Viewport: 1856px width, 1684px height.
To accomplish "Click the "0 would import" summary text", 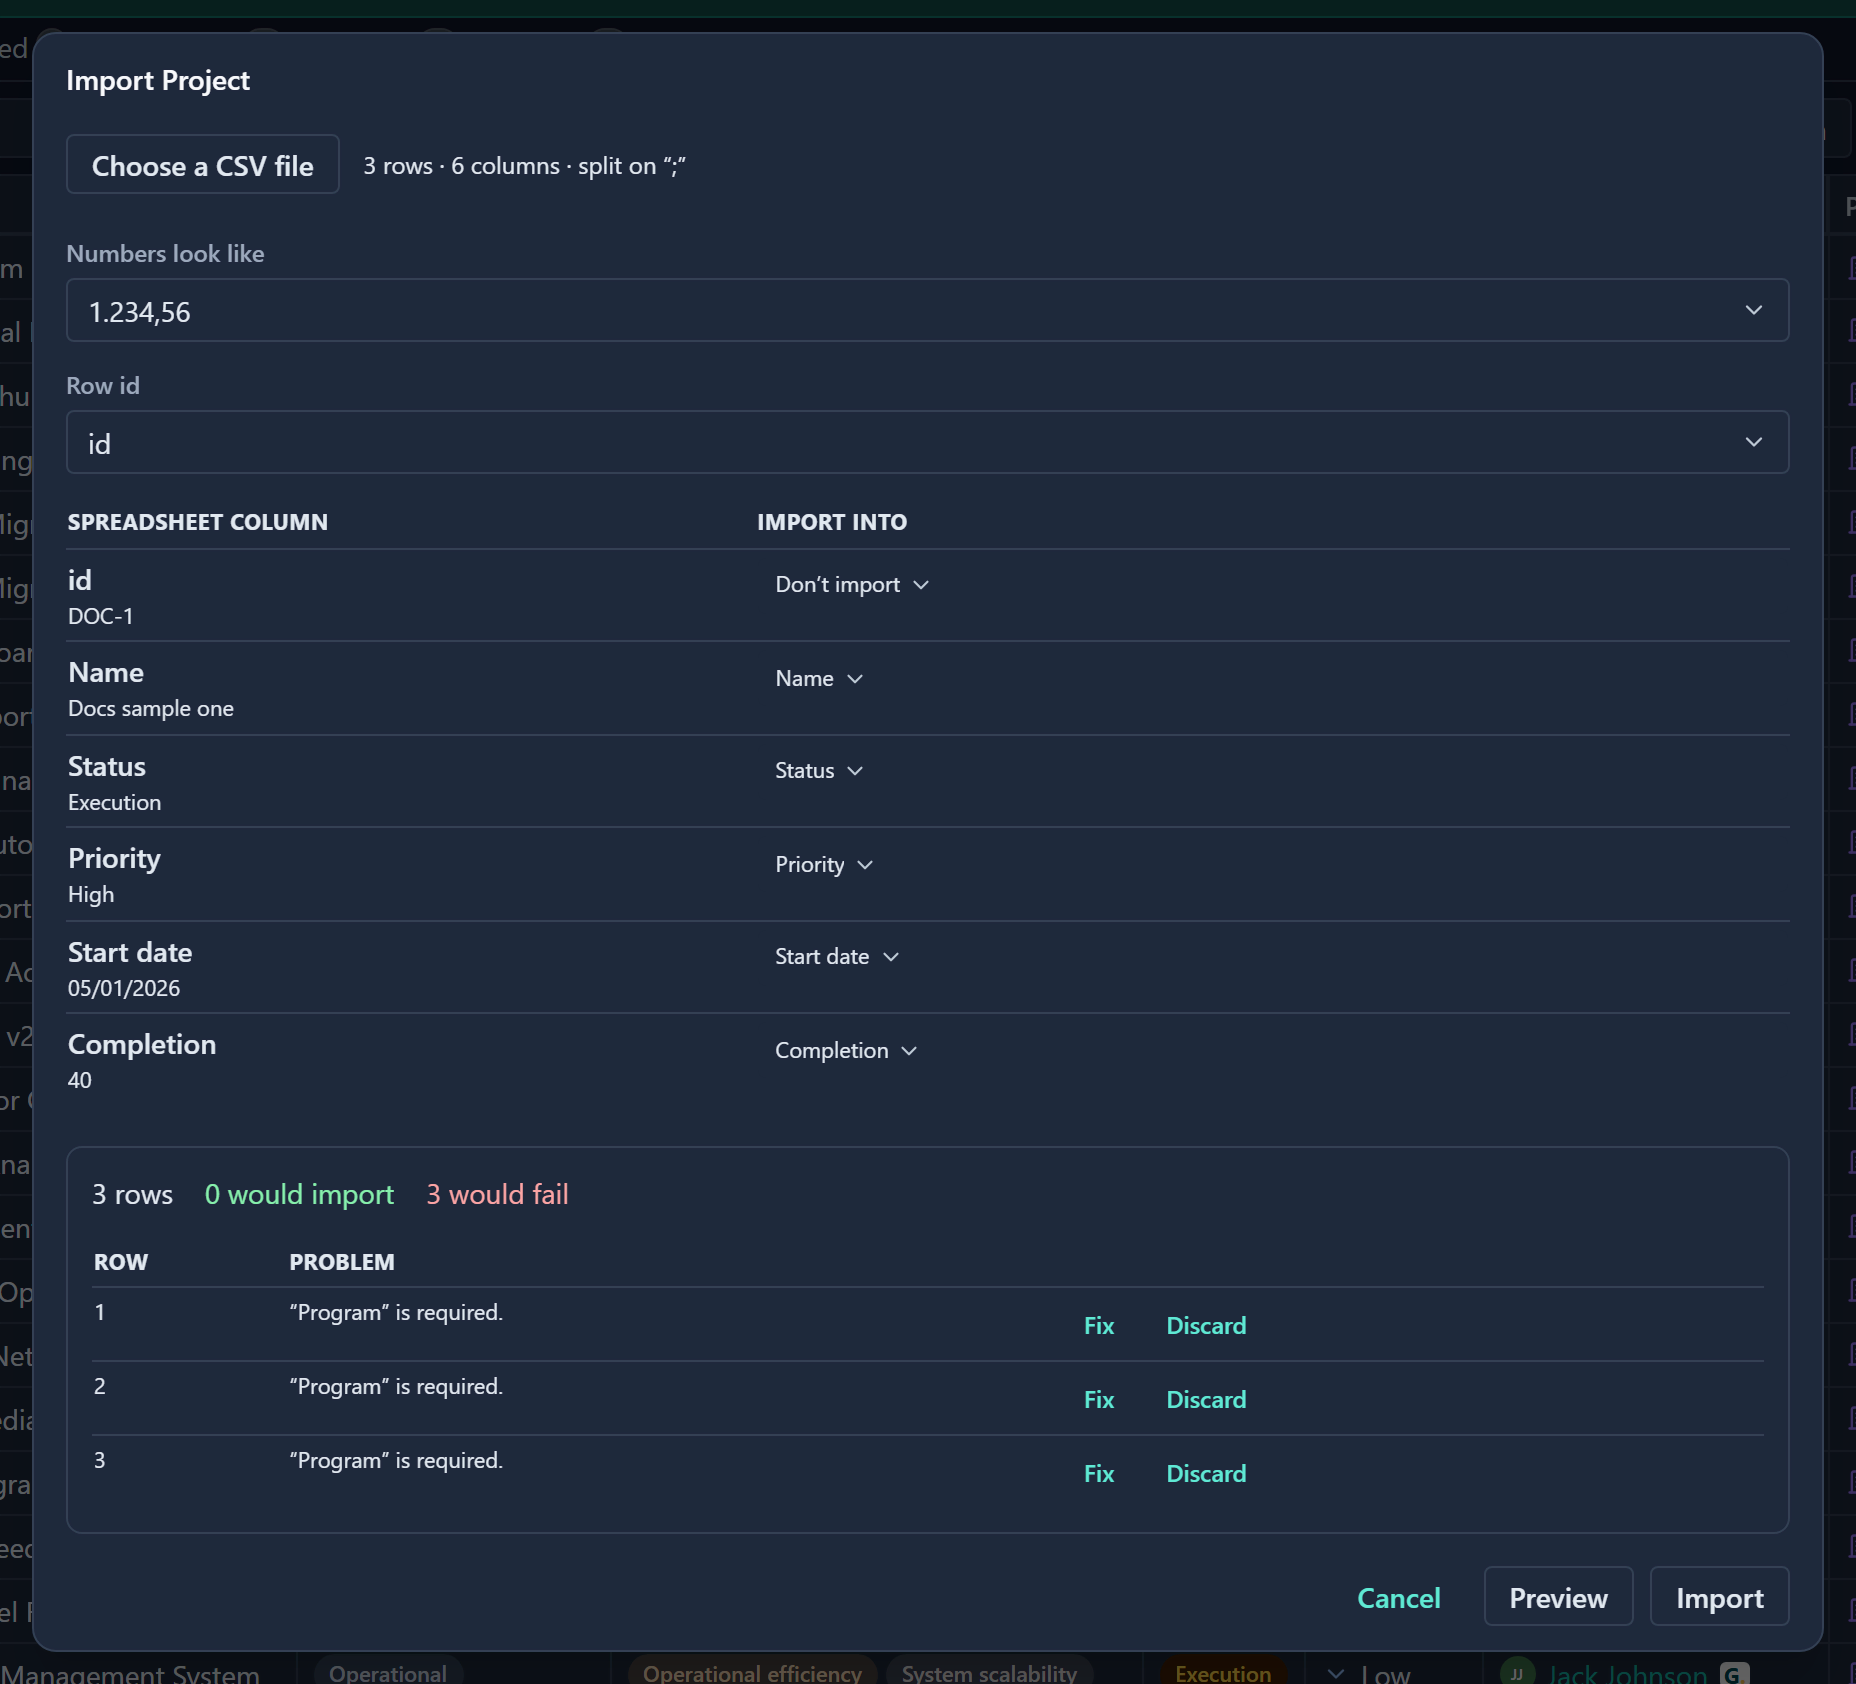I will (299, 1195).
